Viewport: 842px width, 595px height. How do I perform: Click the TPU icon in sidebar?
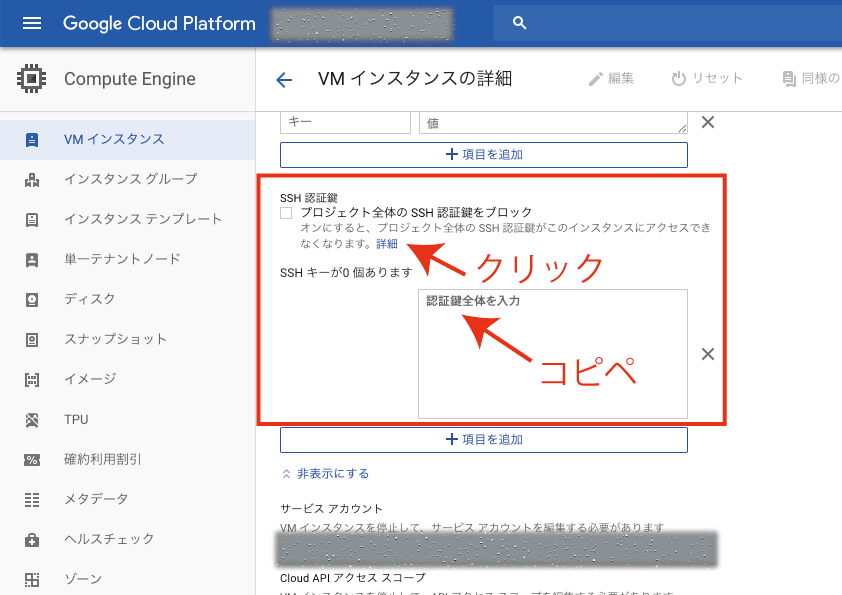click(32, 420)
